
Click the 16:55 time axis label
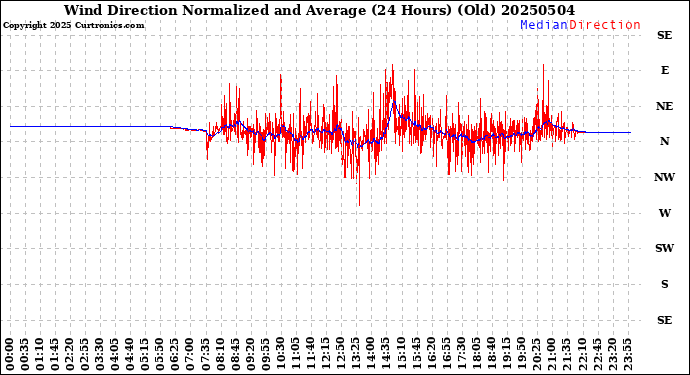[x=446, y=354]
